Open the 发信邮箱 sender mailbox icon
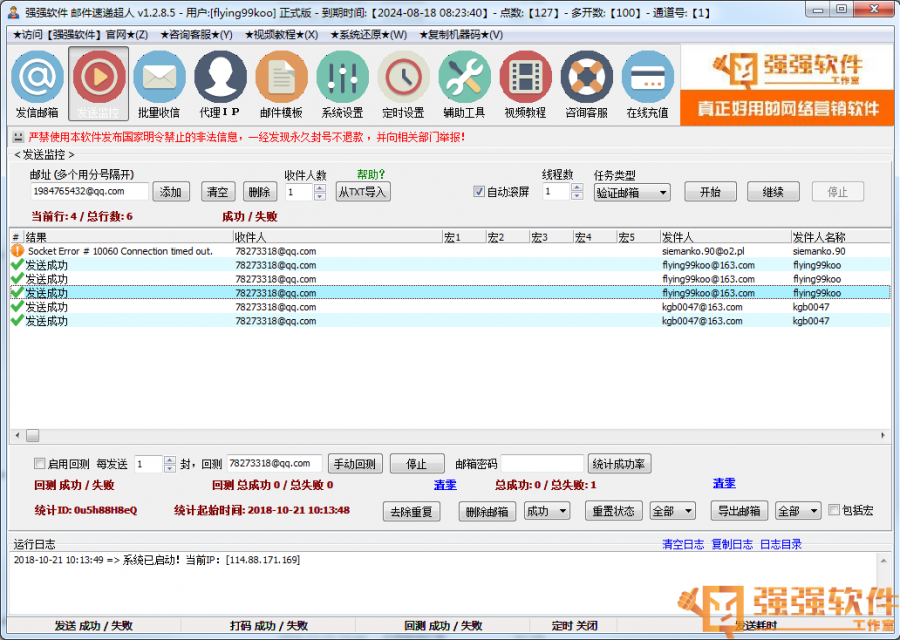 coord(37,77)
